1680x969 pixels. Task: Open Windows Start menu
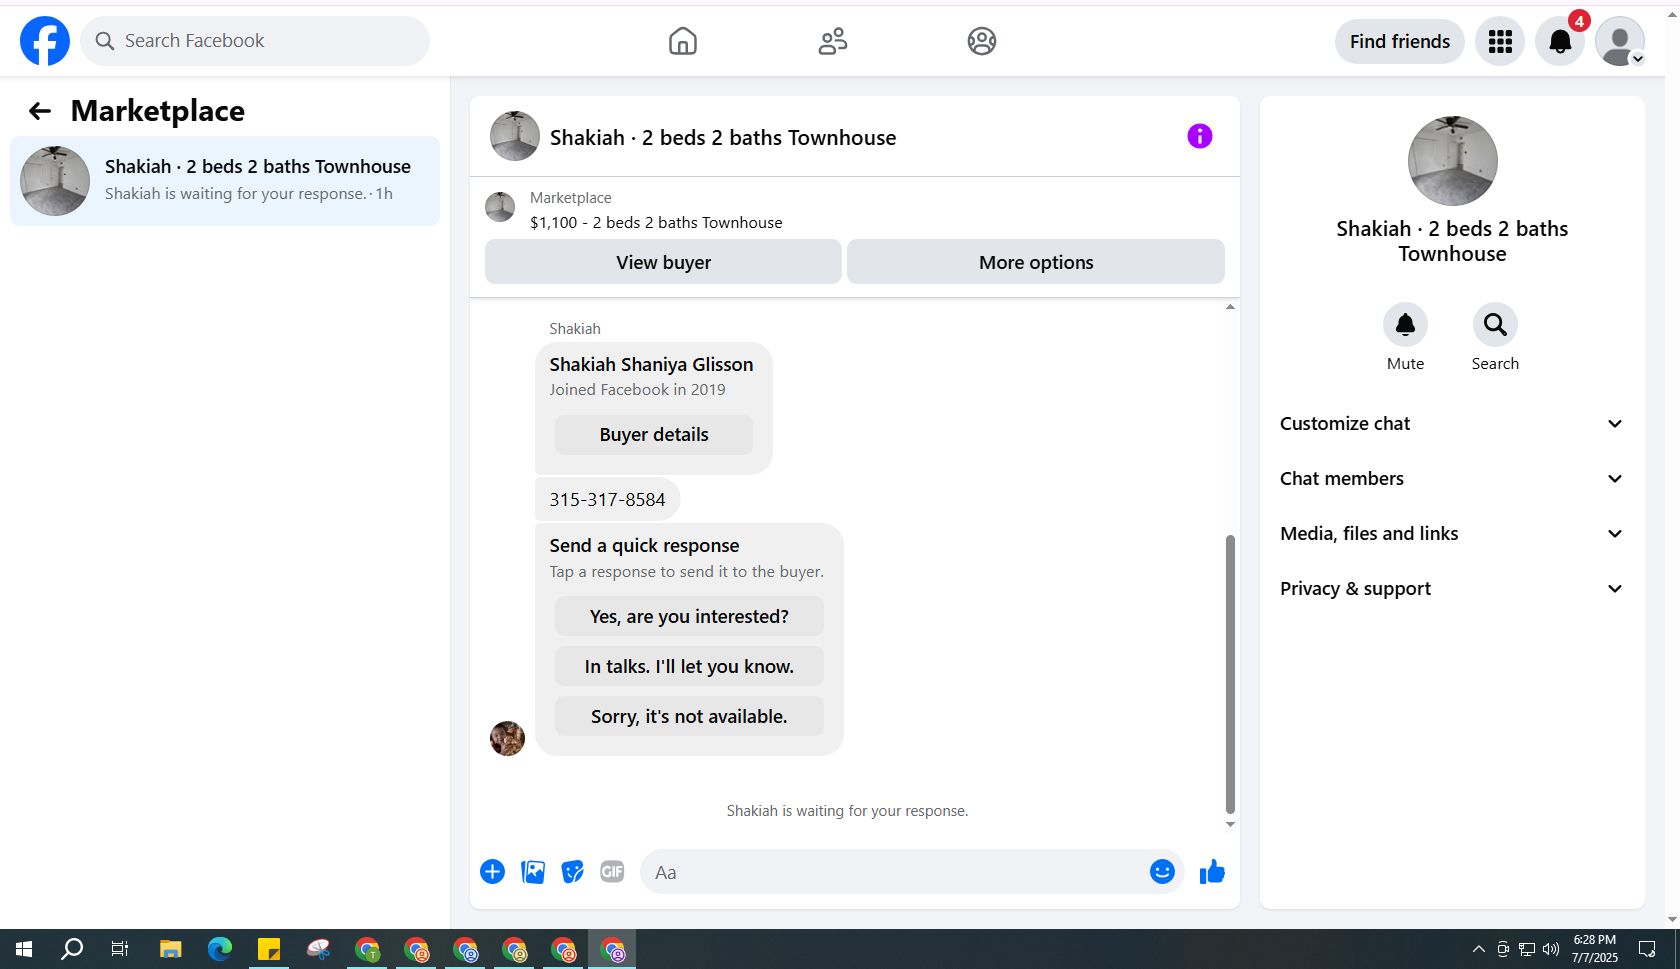point(24,949)
